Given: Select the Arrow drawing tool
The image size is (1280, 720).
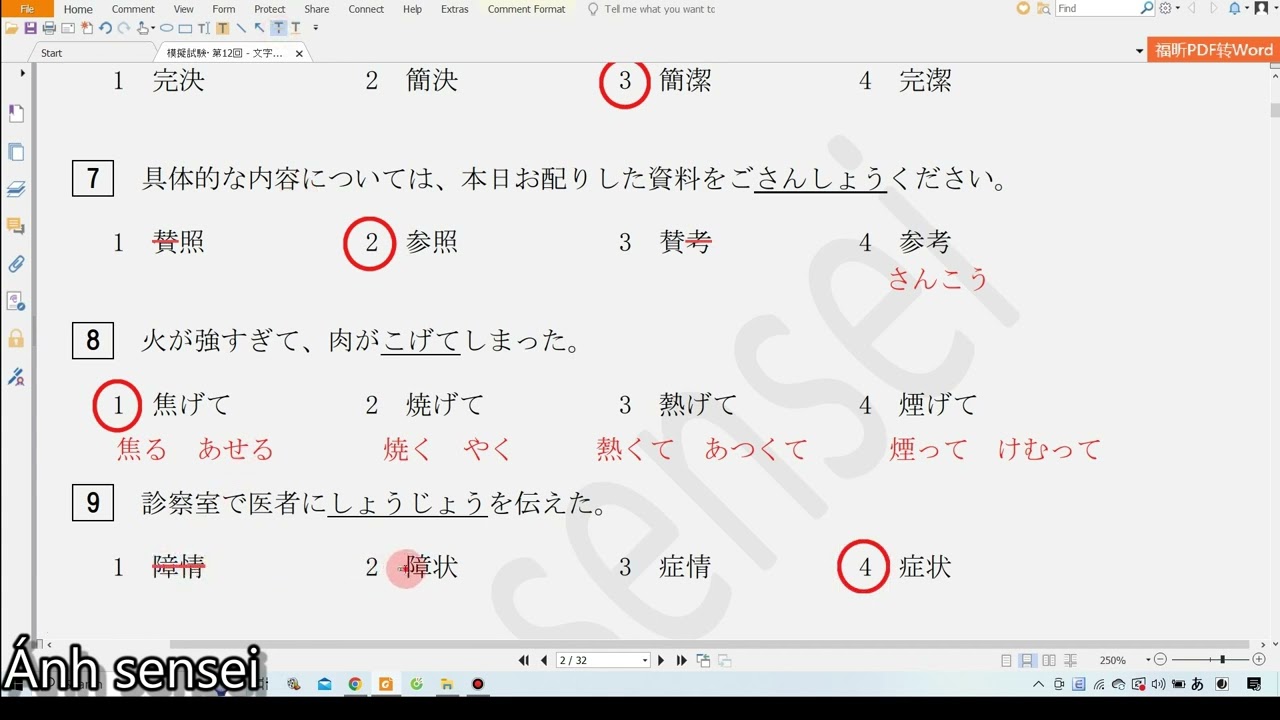Looking at the screenshot, I should click(x=259, y=28).
